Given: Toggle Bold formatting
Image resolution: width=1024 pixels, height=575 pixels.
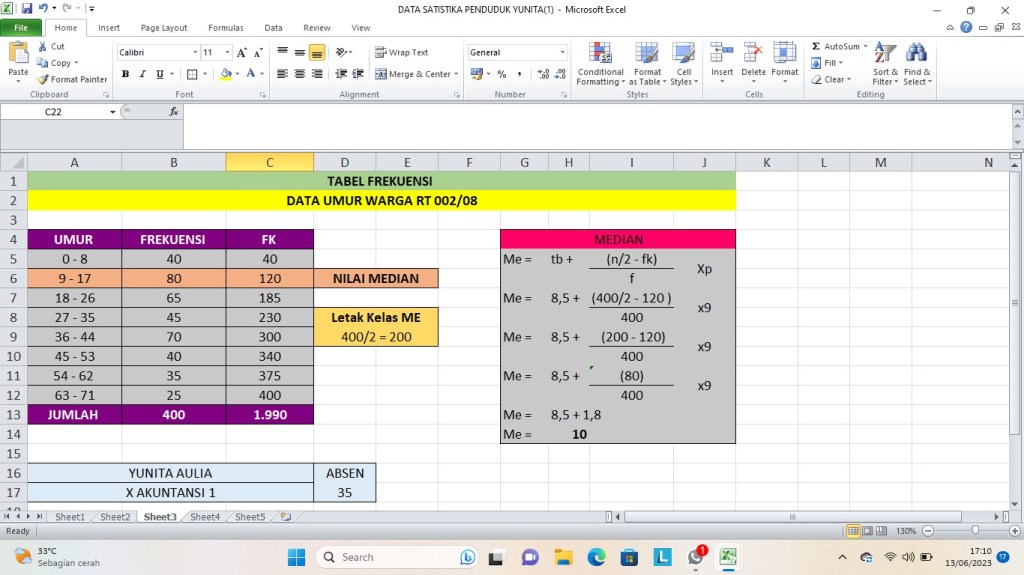Looking at the screenshot, I should point(126,74).
